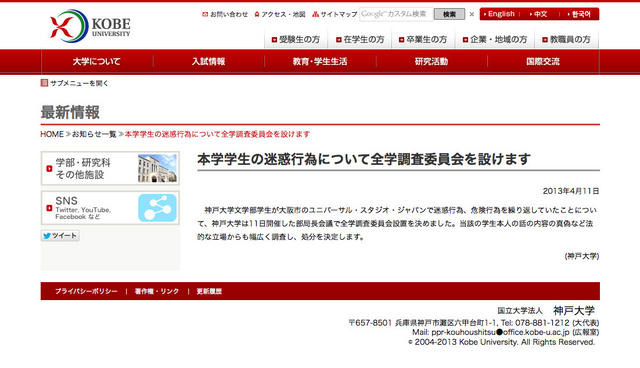Image resolution: width=640 pixels, height=368 pixels.
Task: Click the Kobe University logo
Action: (x=90, y=26)
